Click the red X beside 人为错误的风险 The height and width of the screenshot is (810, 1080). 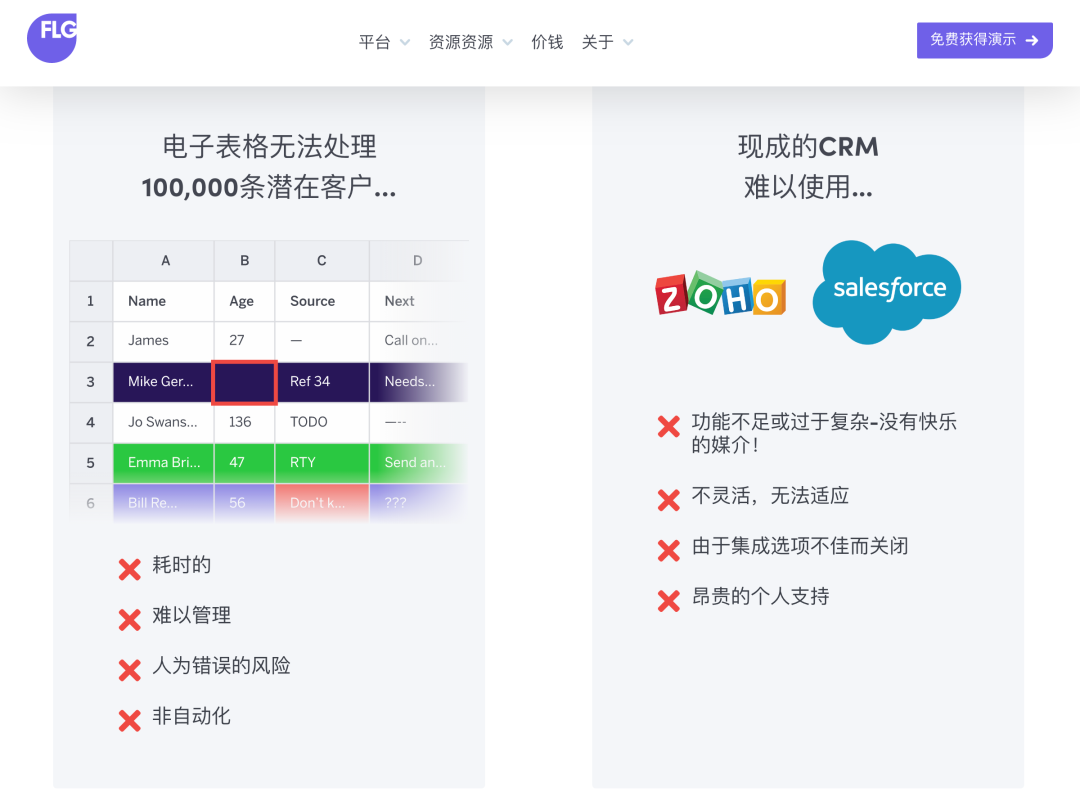pos(129,670)
